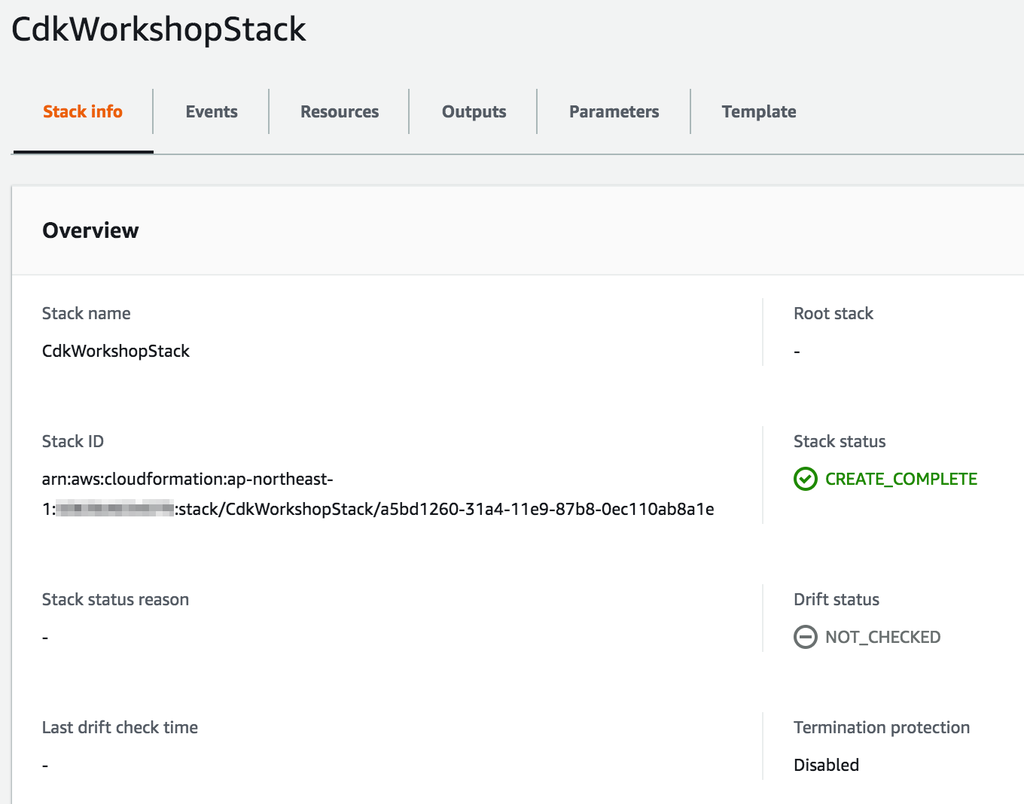
Task: Click the Overview section heading
Action: pos(90,231)
